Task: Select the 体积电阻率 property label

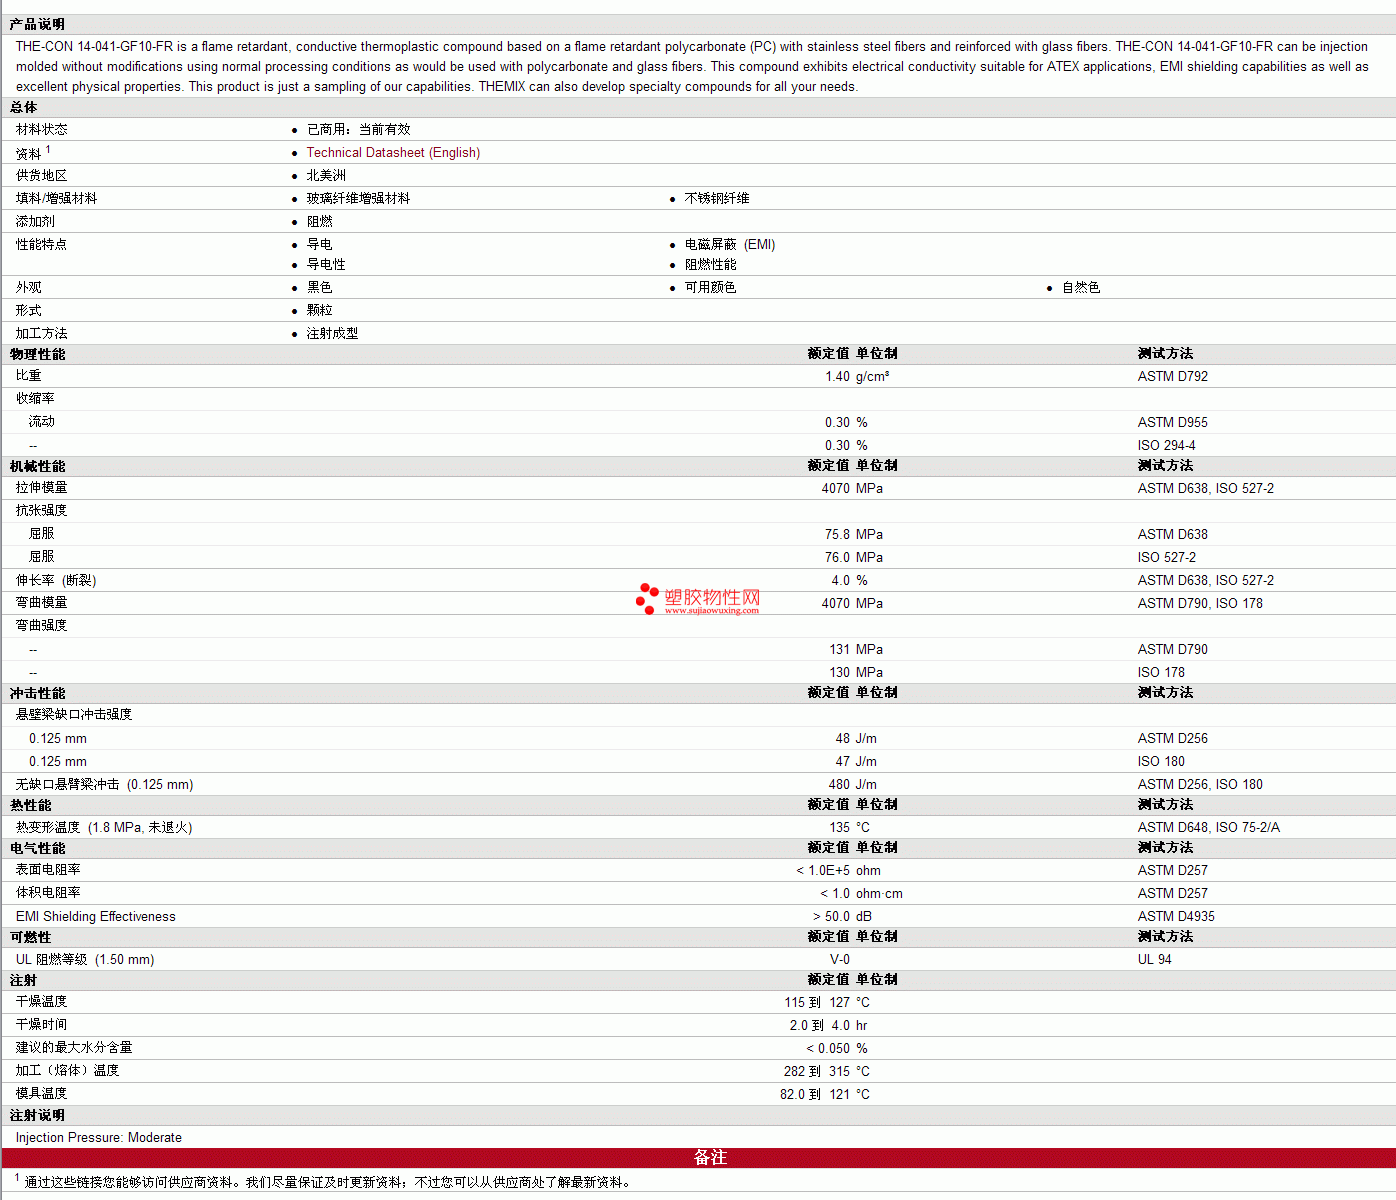Action: [x=48, y=893]
